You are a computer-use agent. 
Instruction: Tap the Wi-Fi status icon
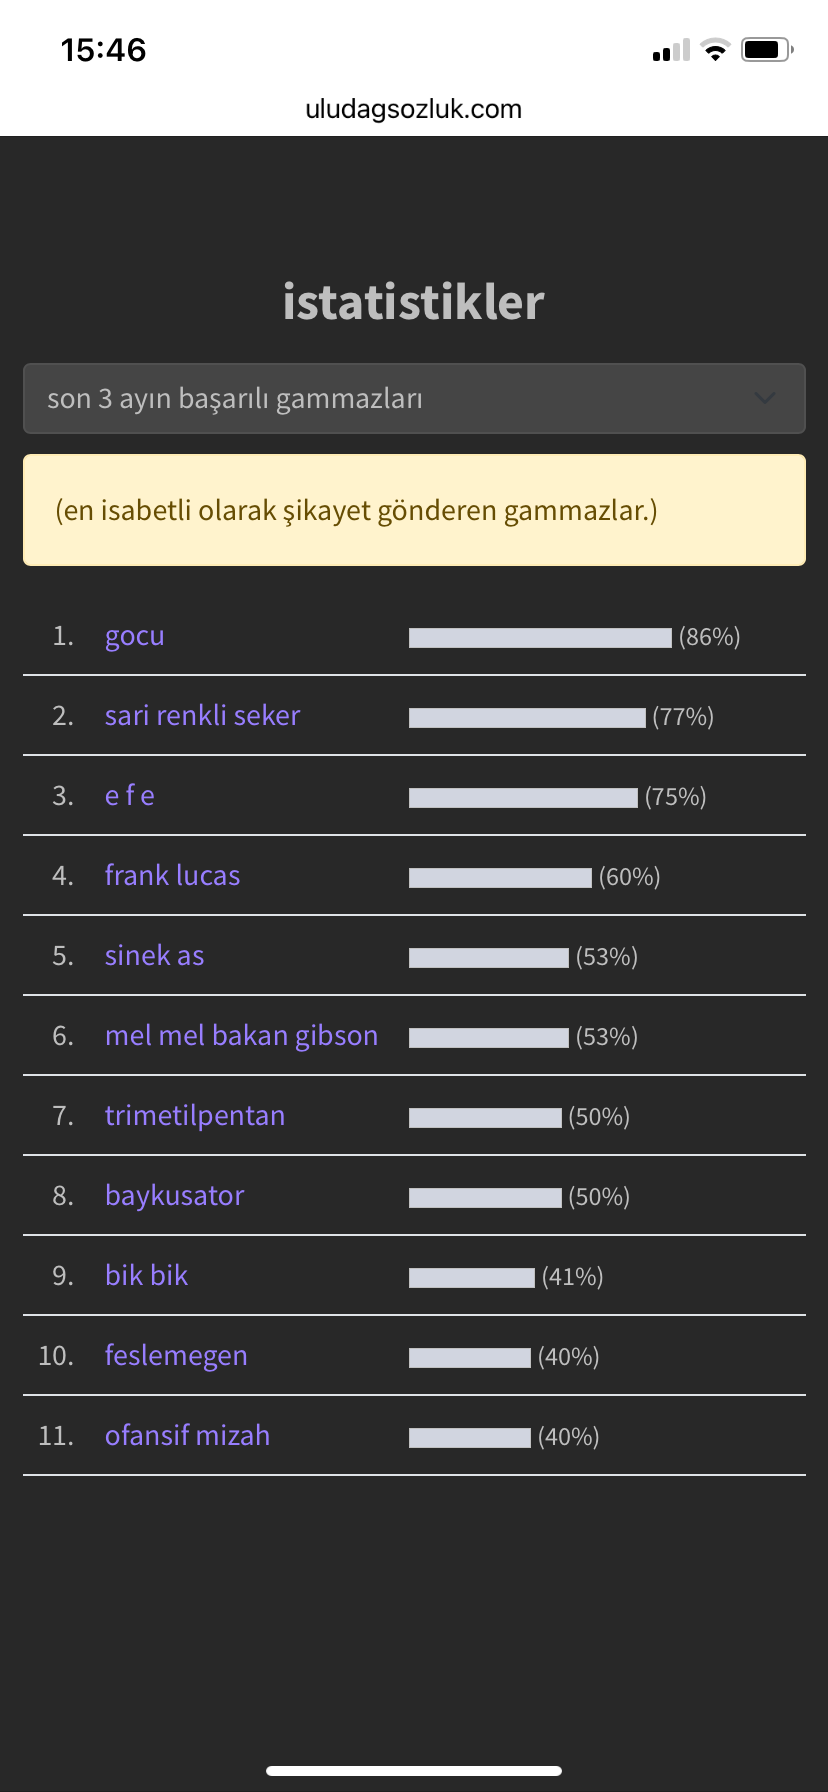tap(715, 50)
